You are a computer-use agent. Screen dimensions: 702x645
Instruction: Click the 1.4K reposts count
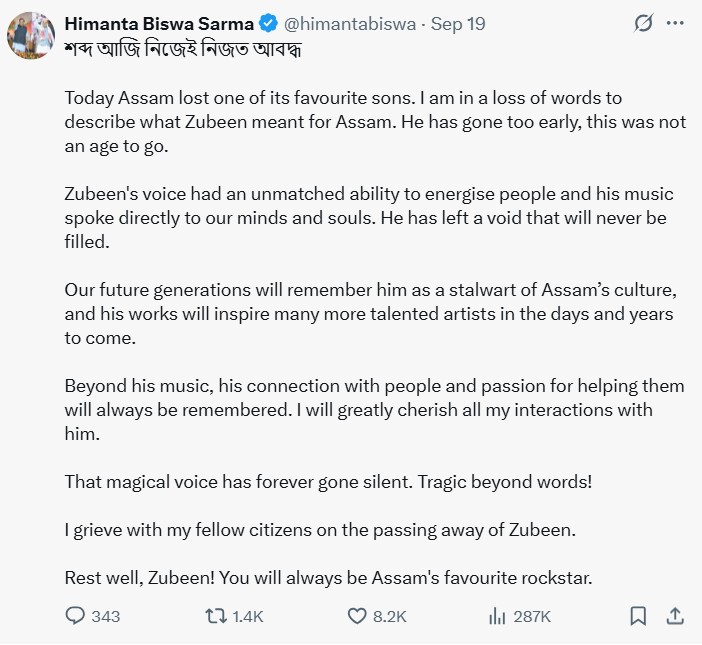click(x=247, y=616)
